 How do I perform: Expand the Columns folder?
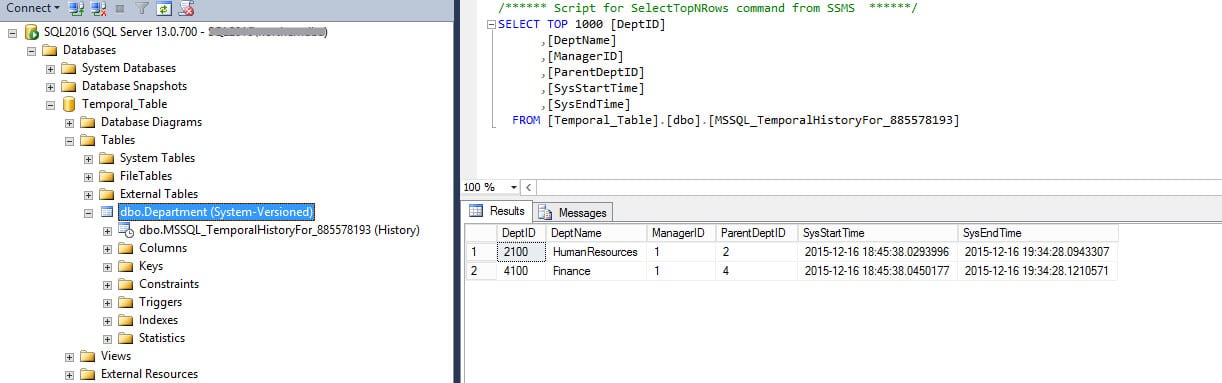(108, 248)
